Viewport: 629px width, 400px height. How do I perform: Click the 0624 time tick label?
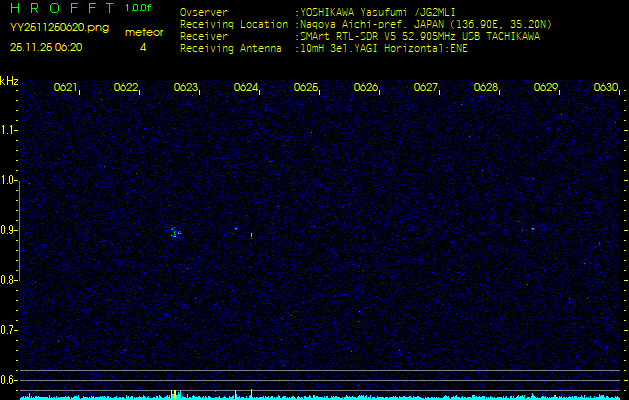(246, 88)
